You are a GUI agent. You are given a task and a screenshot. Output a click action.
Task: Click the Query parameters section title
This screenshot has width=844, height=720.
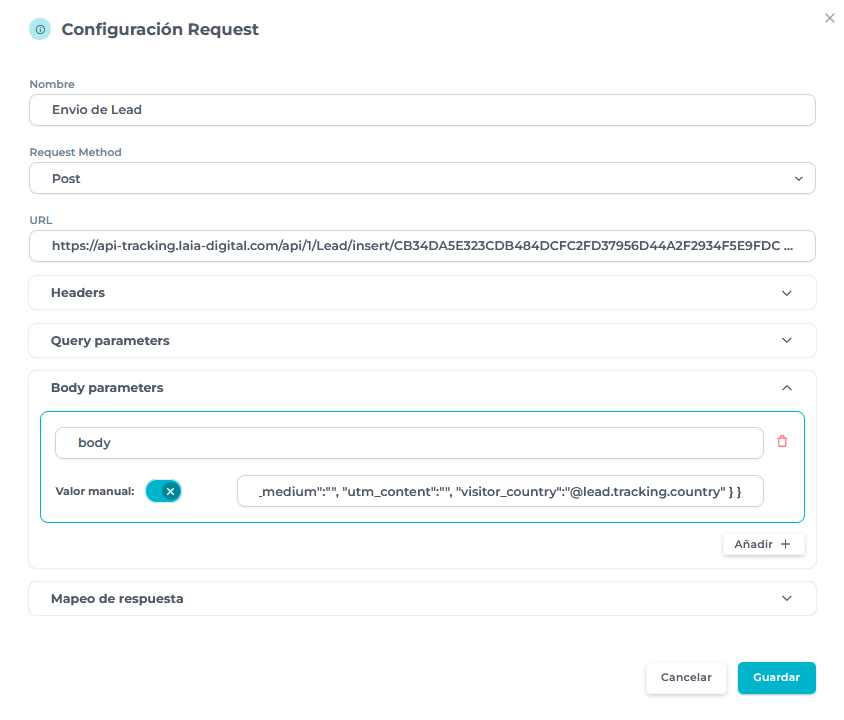[x=110, y=340]
